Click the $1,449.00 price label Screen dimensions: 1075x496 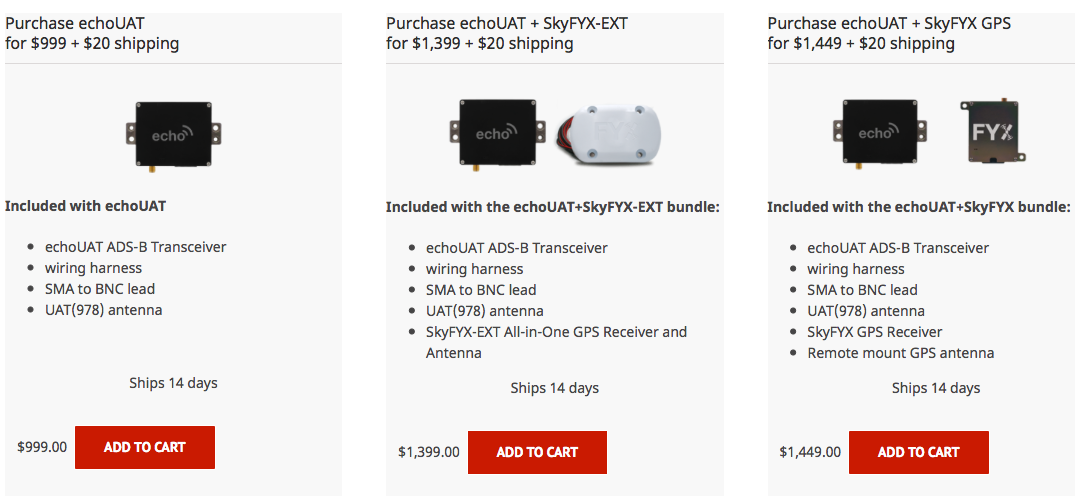tap(810, 452)
